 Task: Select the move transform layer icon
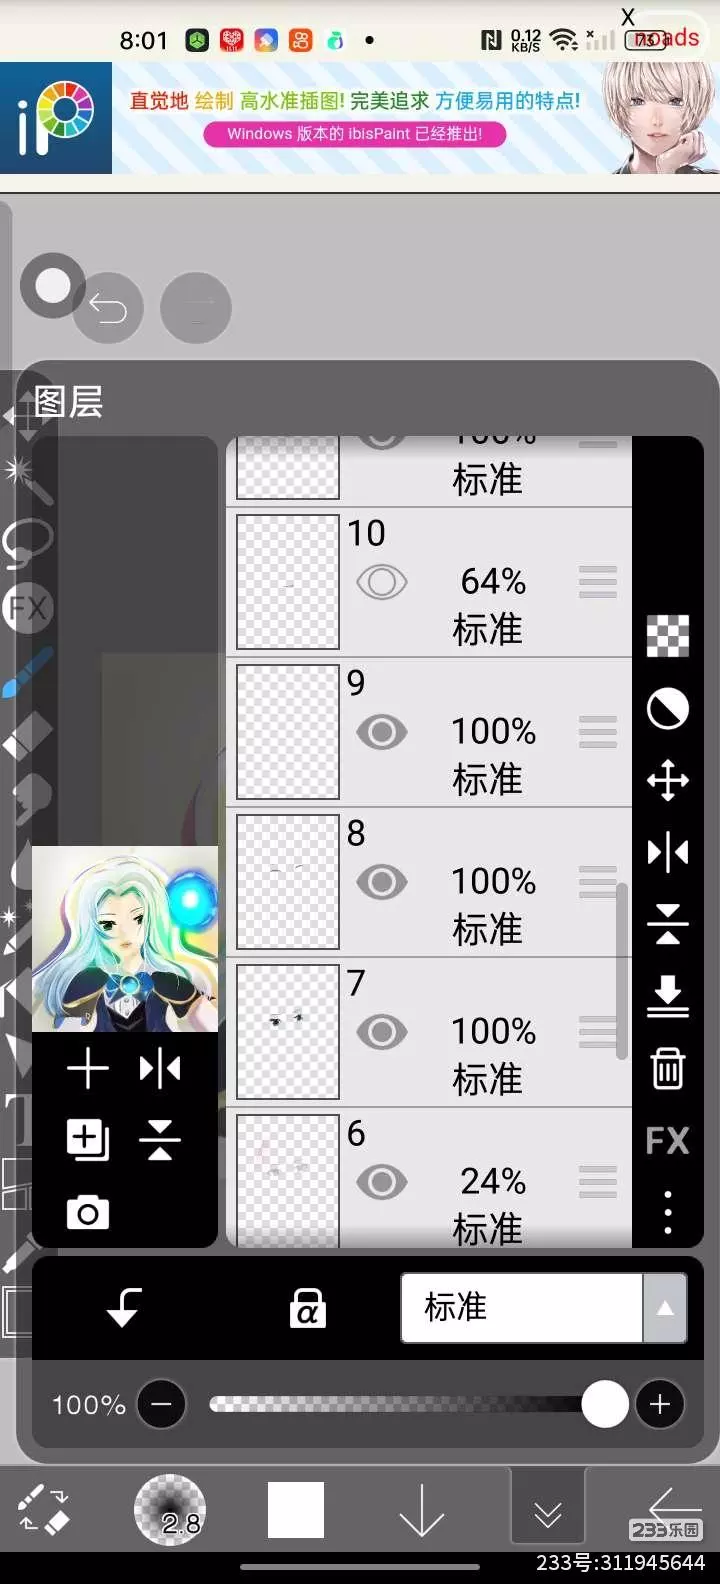pos(668,780)
